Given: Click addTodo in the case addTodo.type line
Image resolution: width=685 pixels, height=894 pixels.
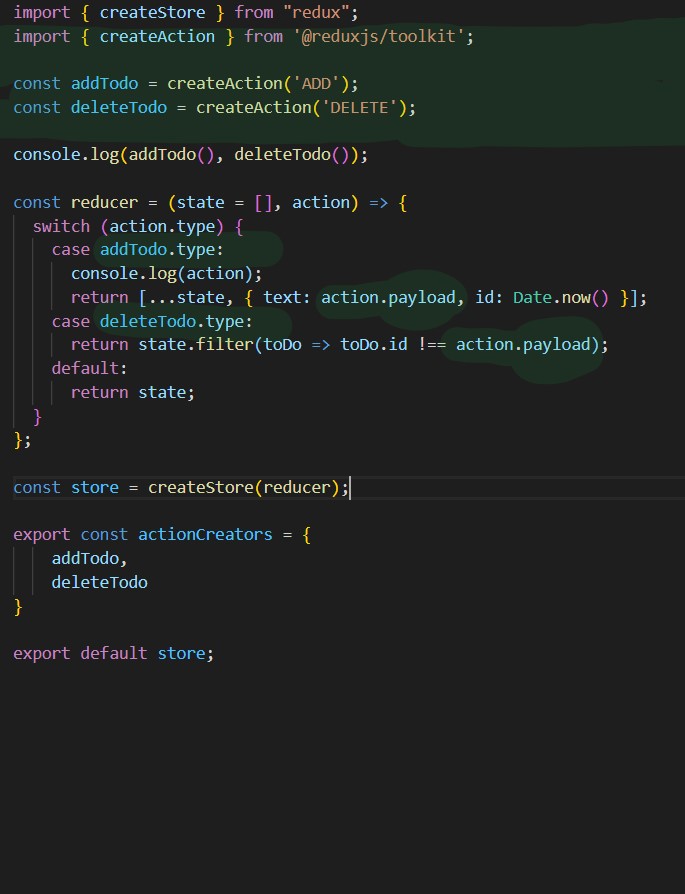Looking at the screenshot, I should 133,250.
